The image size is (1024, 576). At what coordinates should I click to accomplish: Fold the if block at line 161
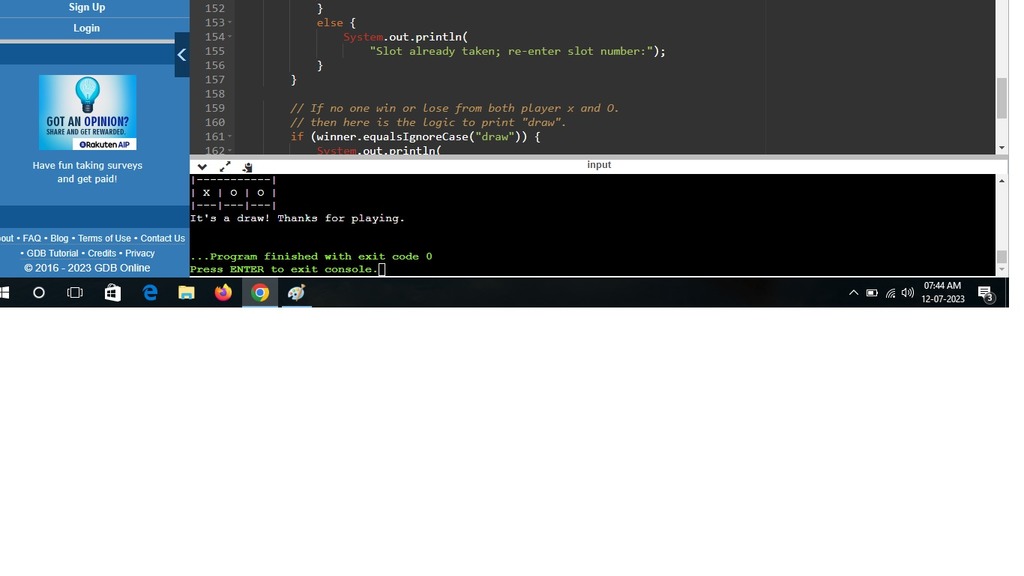point(230,137)
